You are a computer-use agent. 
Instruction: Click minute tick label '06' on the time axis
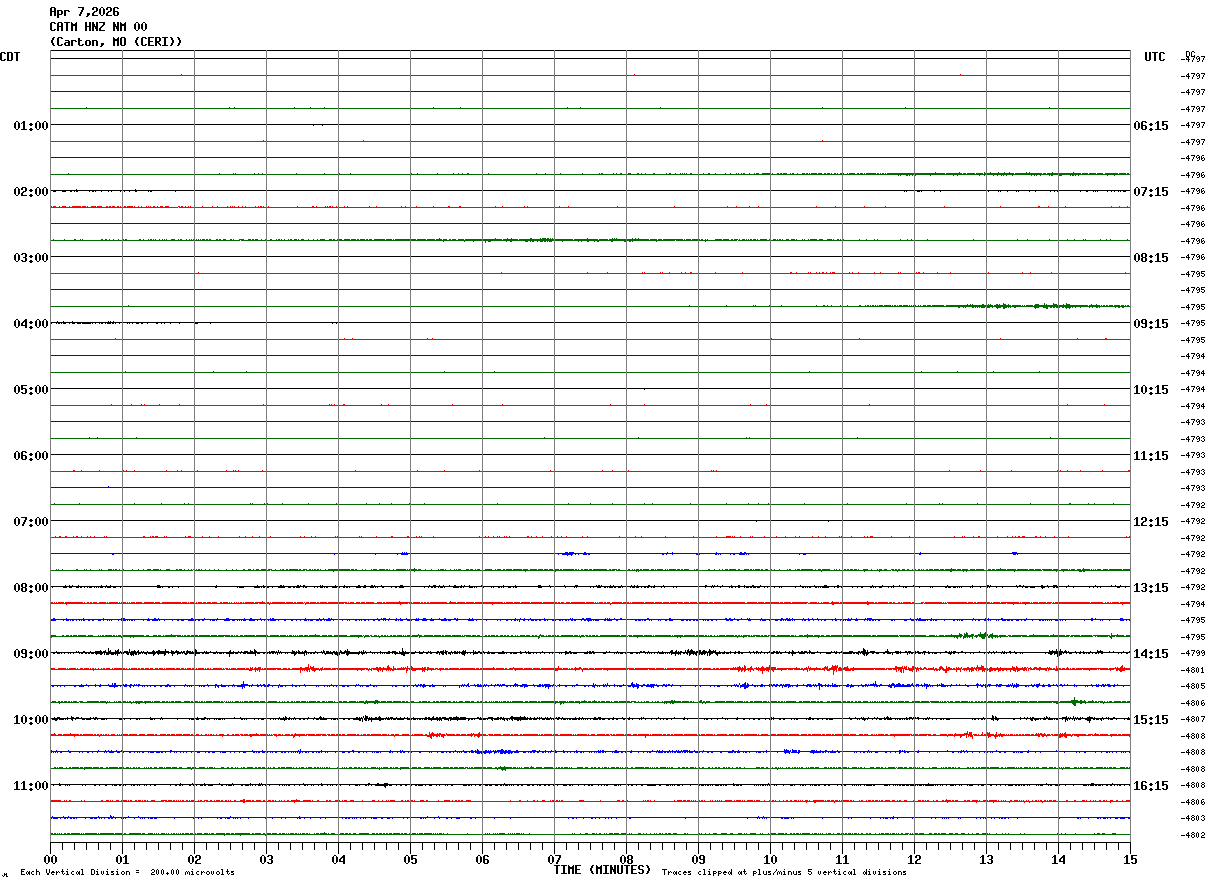tap(482, 860)
